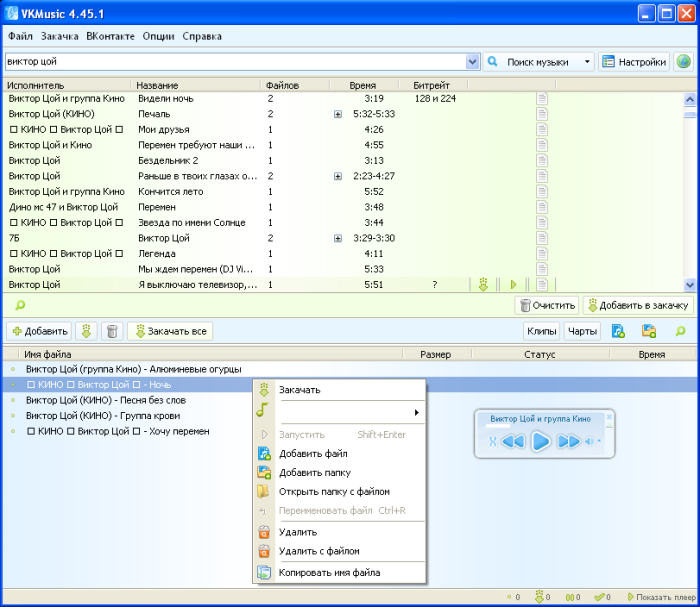Click the shuffle icon in the mini player
The image size is (700, 607).
492,441
